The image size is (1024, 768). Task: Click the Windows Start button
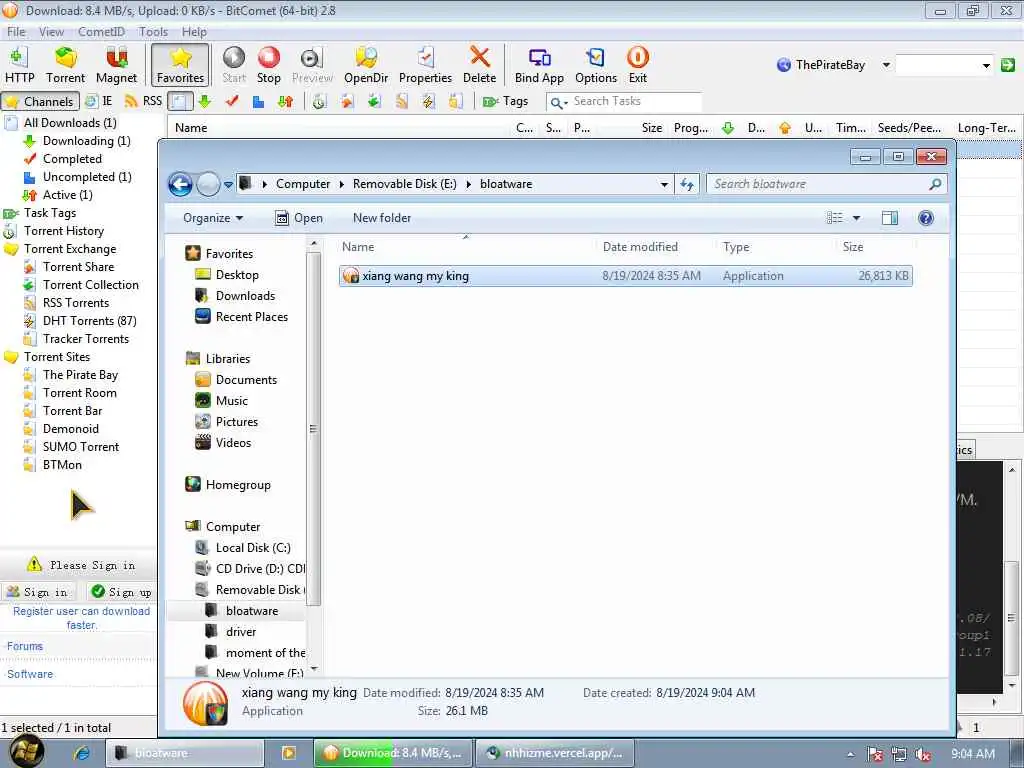click(x=26, y=753)
